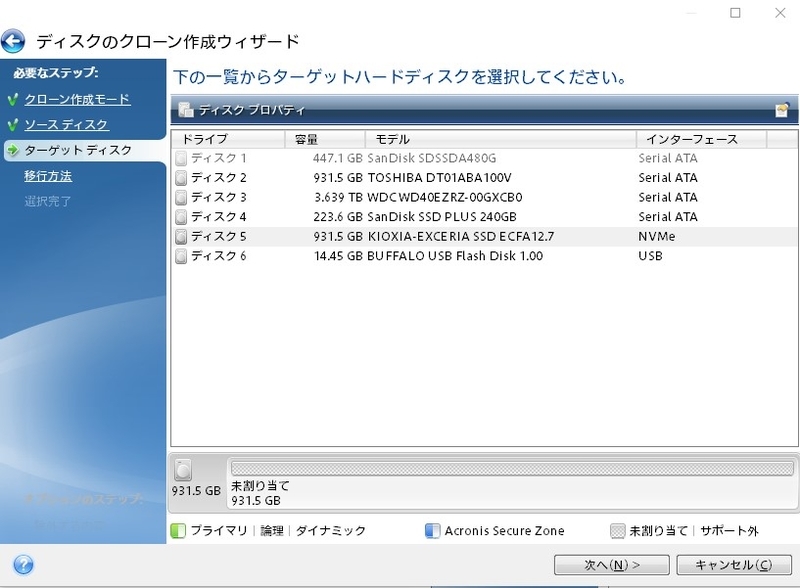Image resolution: width=800 pixels, height=588 pixels.
Task: Click the checkmark beside クローン作成モード
Action: click(13, 99)
